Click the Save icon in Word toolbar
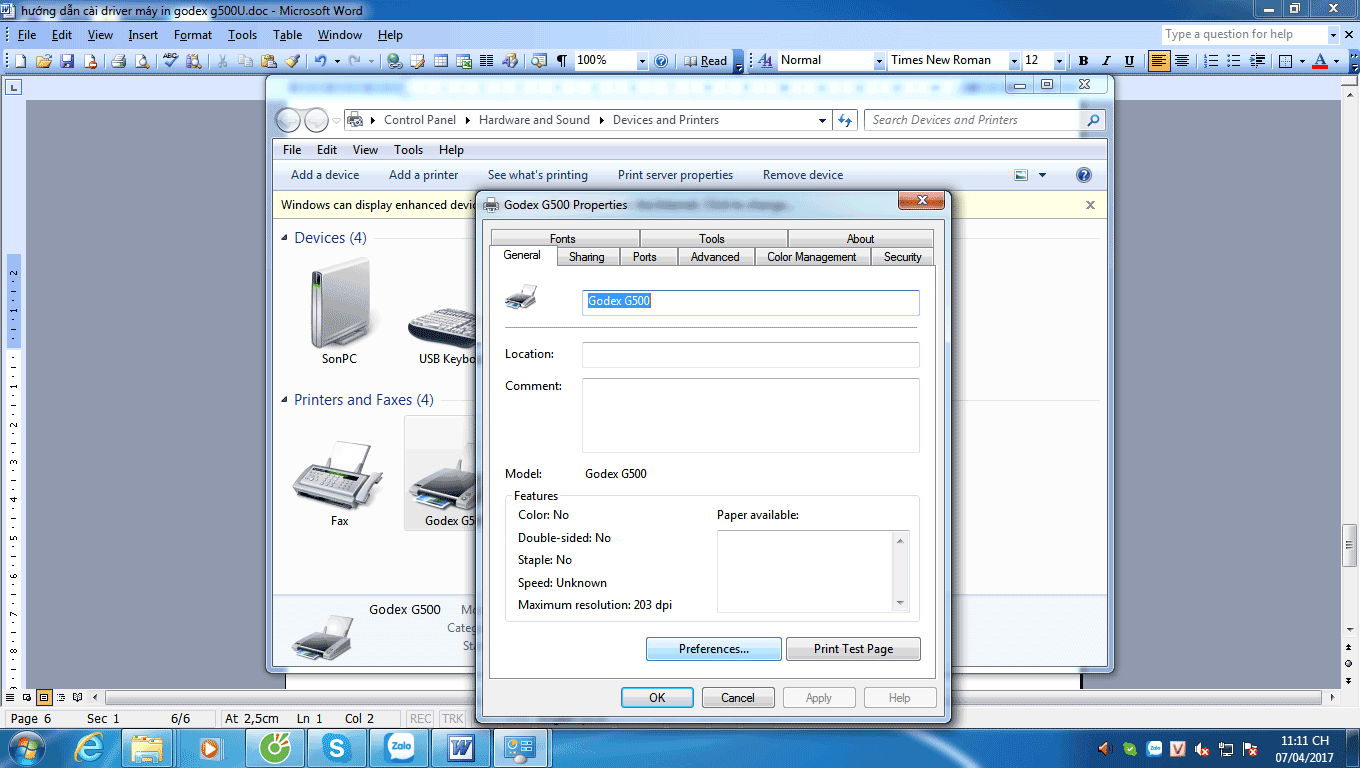1360x768 pixels. [x=67, y=61]
